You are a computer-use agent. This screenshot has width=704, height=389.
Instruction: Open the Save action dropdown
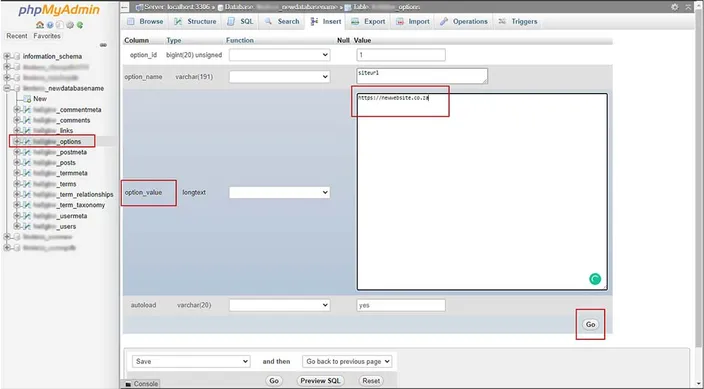[x=191, y=361]
